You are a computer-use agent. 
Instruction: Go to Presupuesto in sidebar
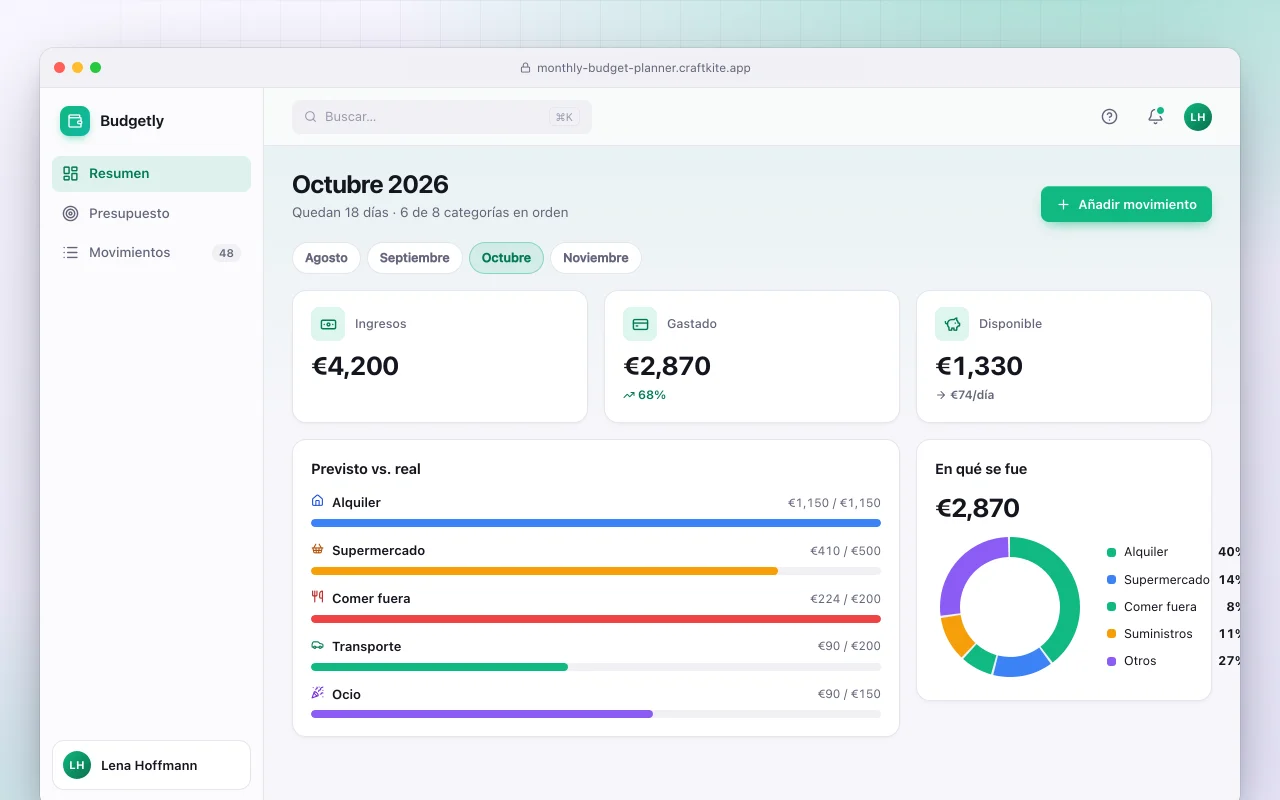[x=151, y=213]
